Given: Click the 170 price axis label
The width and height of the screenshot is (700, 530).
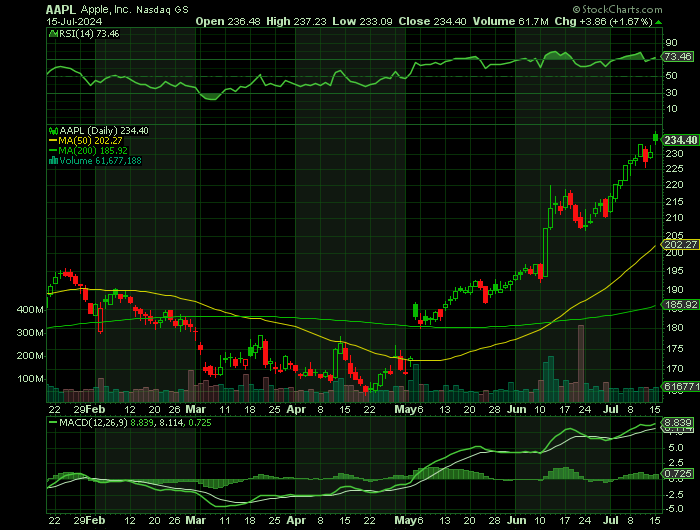Looking at the screenshot, I should 674,369.
